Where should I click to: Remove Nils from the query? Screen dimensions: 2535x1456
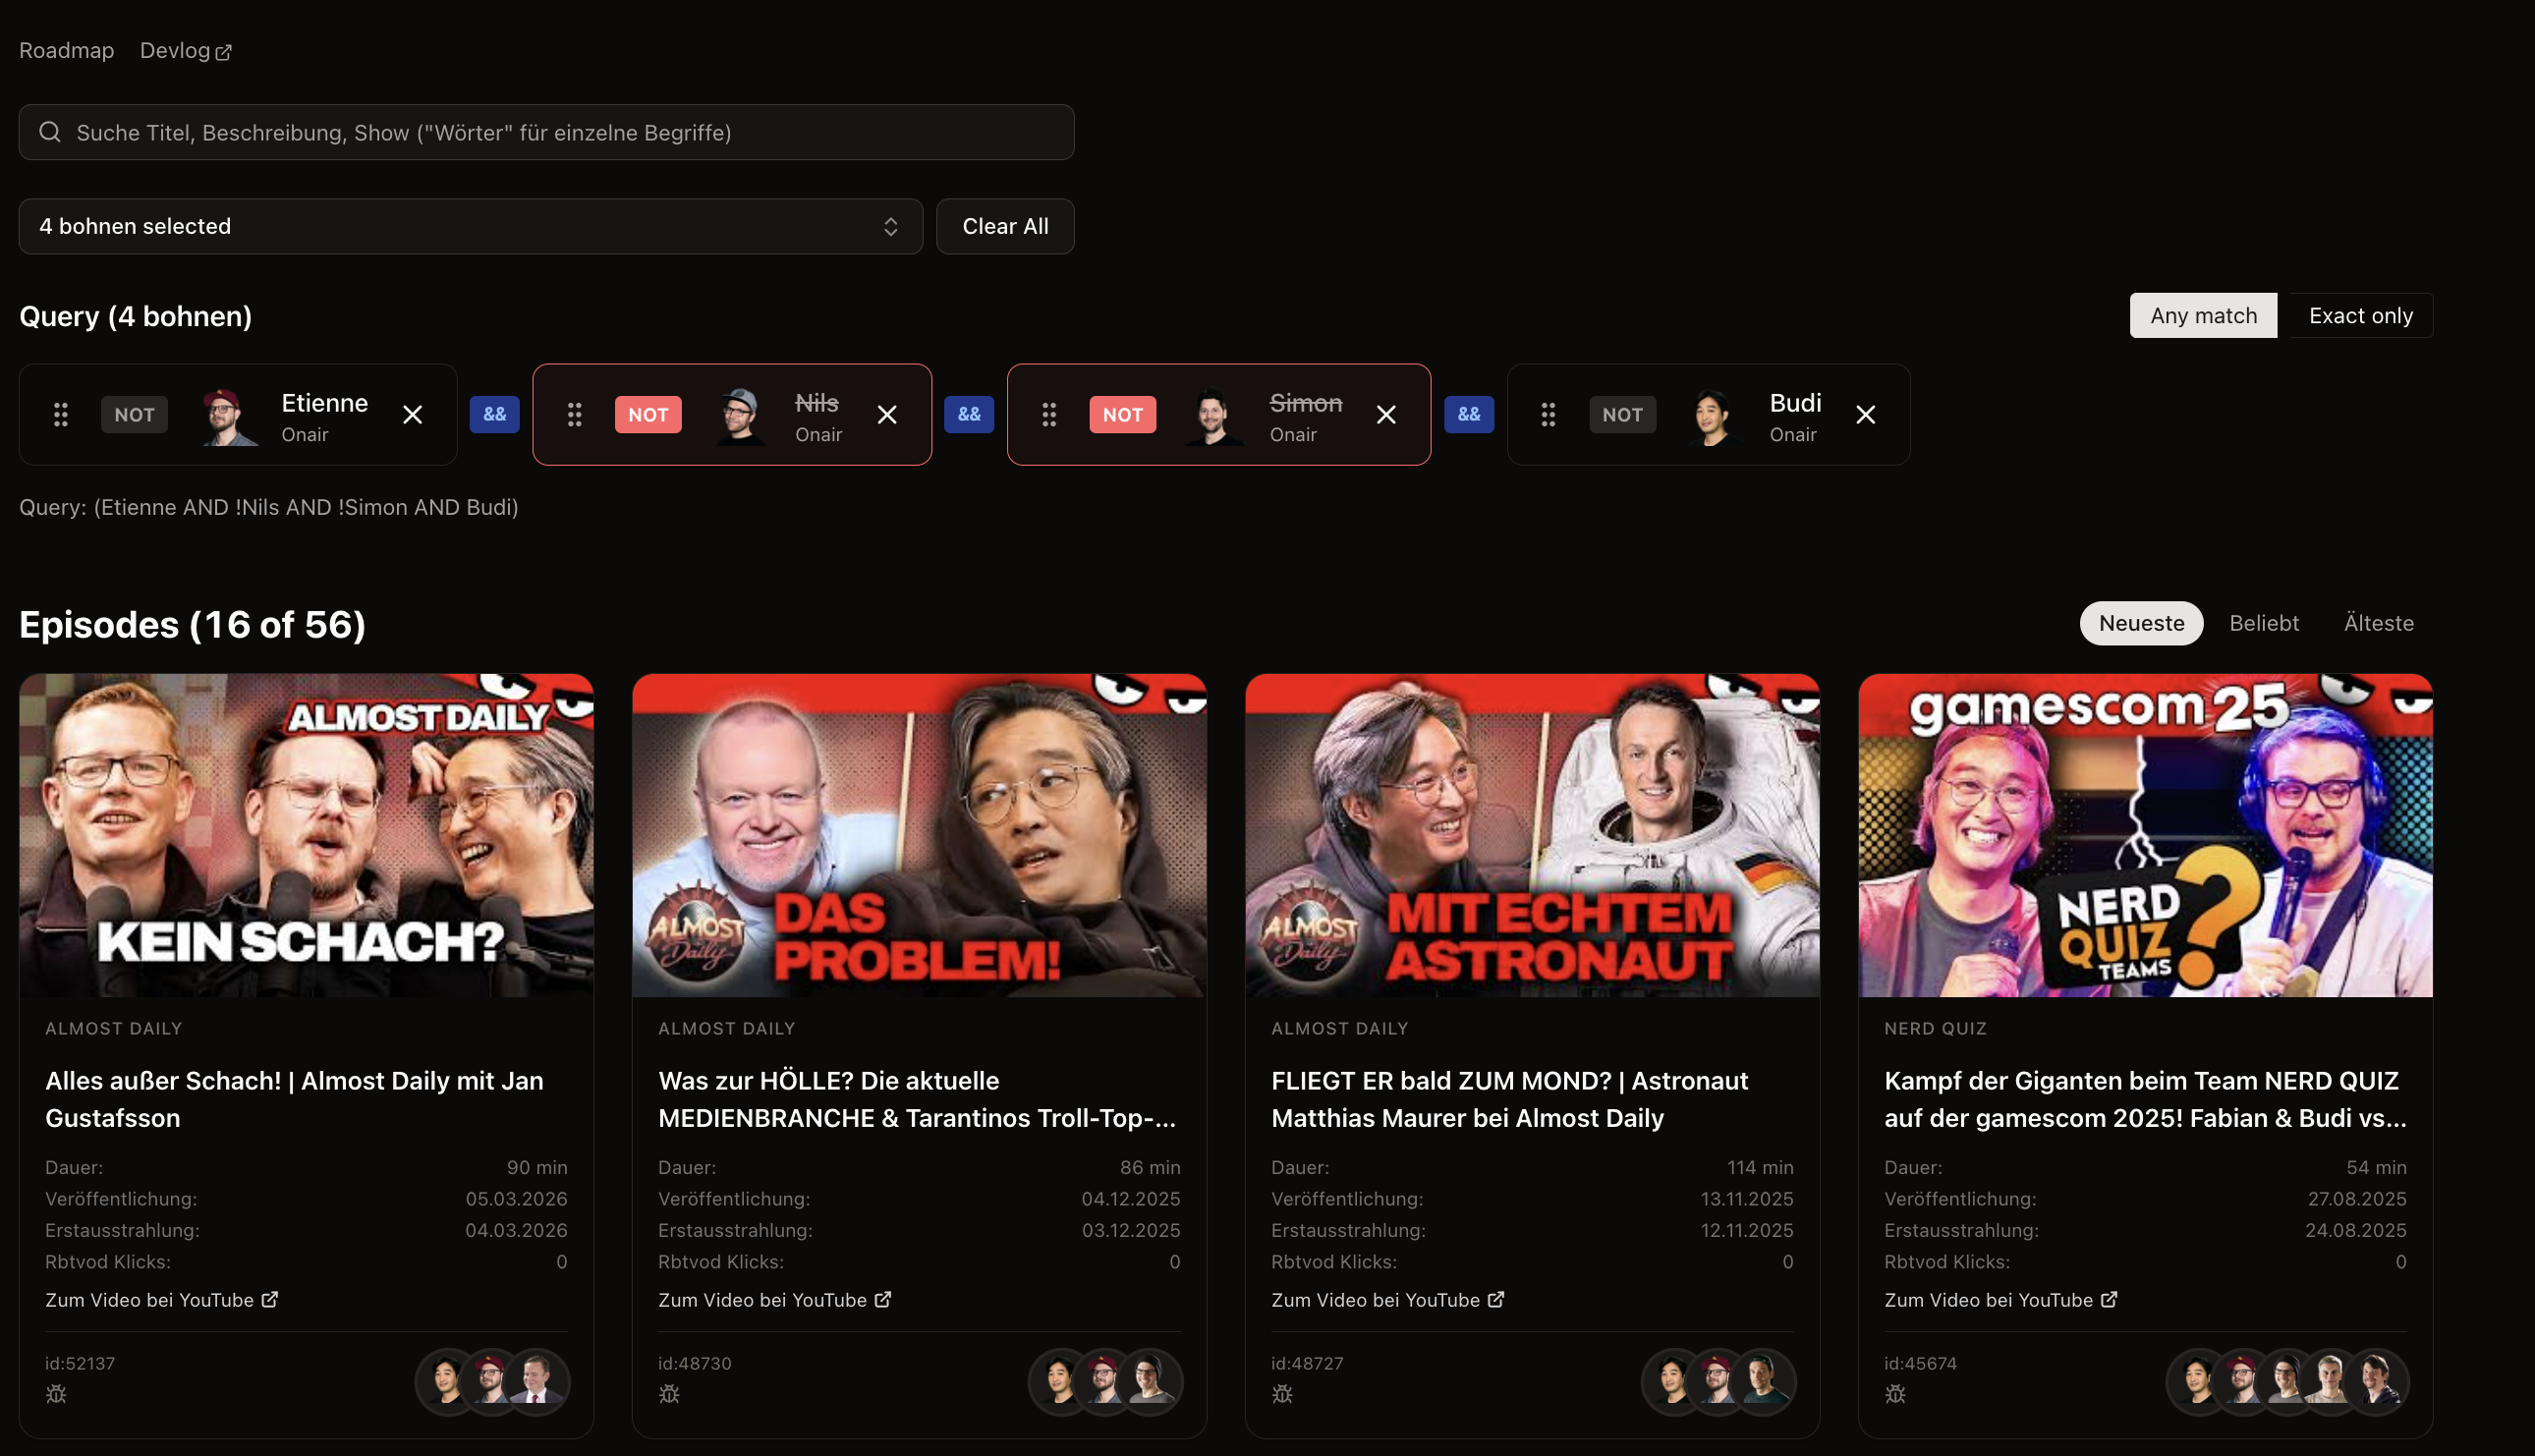[x=887, y=414]
